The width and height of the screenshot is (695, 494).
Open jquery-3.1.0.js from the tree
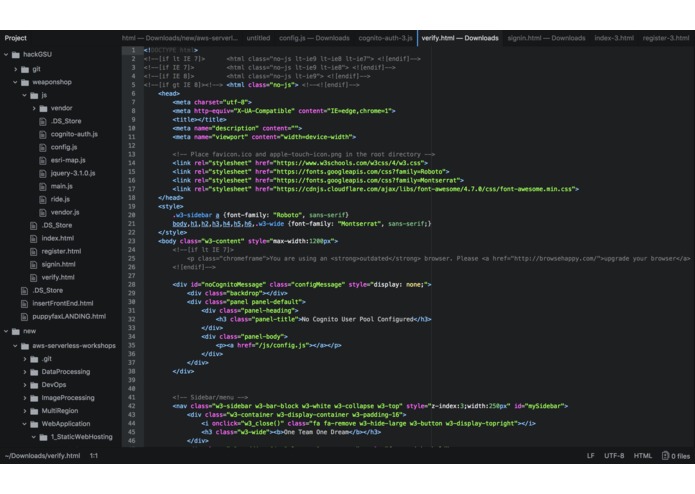(73, 173)
